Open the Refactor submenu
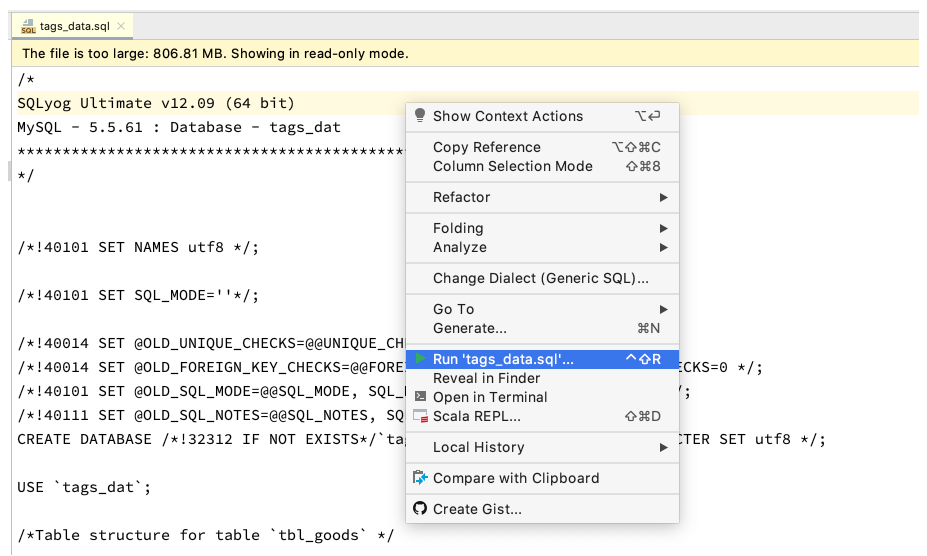Viewport: 927px width, 556px height. pos(542,197)
